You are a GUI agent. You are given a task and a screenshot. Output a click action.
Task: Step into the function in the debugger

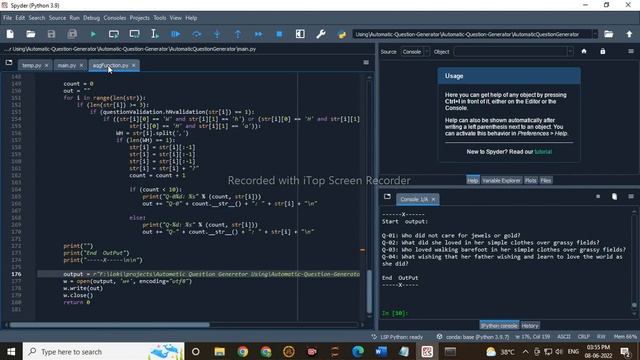(217, 34)
